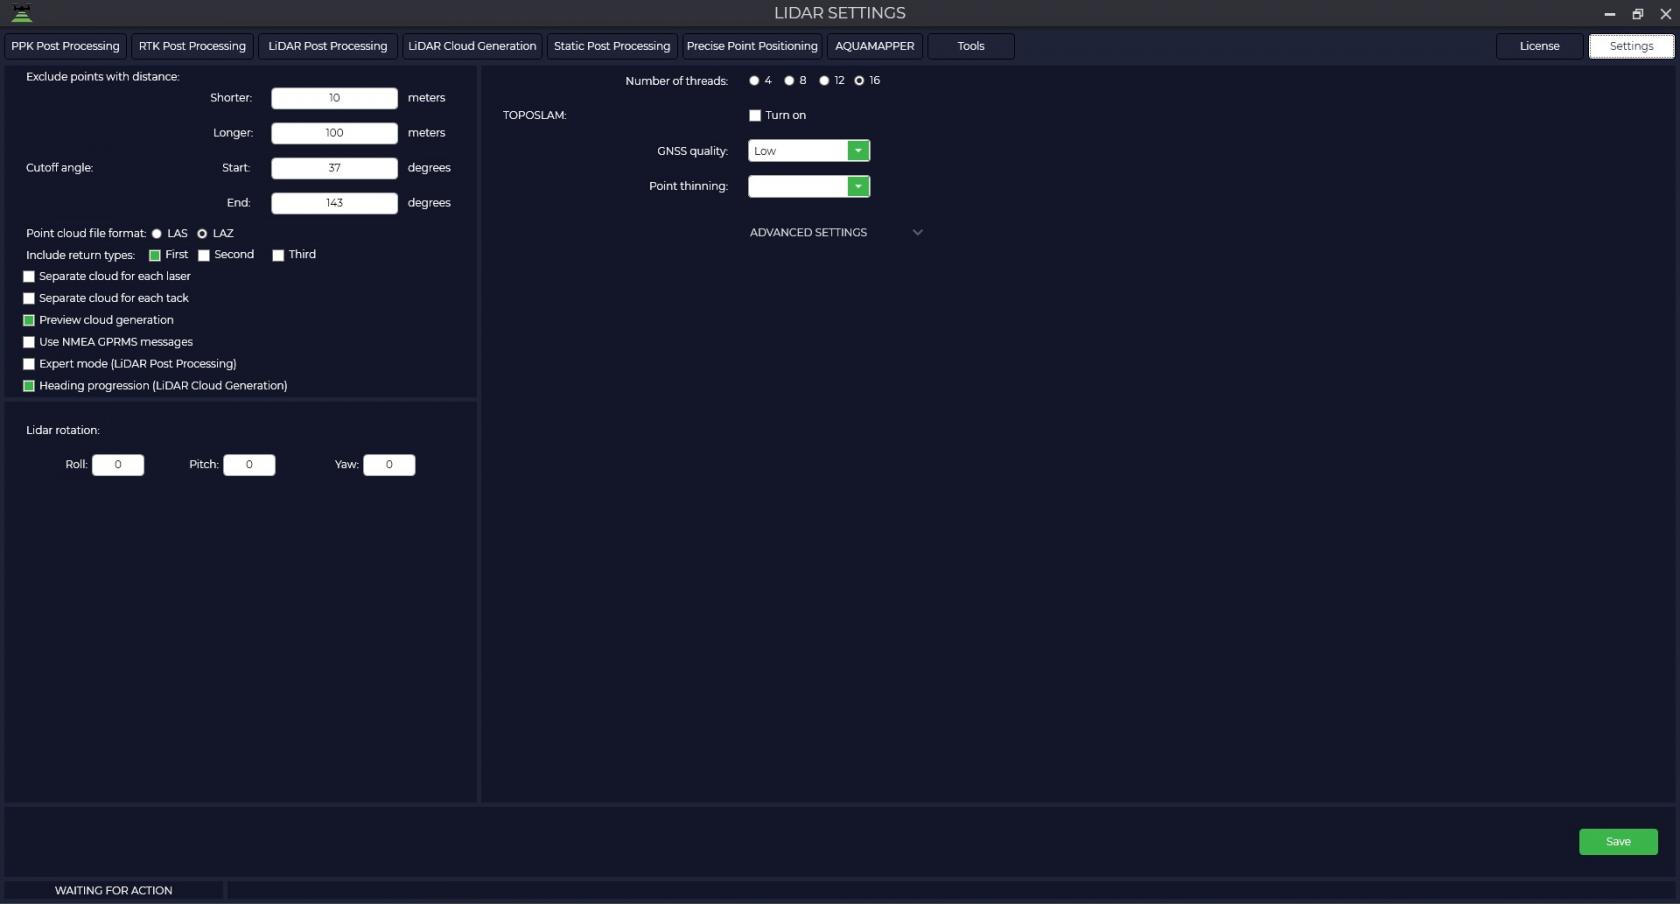Select LAZ point cloud file format
Screen dimensions: 1680x904
pyautogui.click(x=202, y=234)
